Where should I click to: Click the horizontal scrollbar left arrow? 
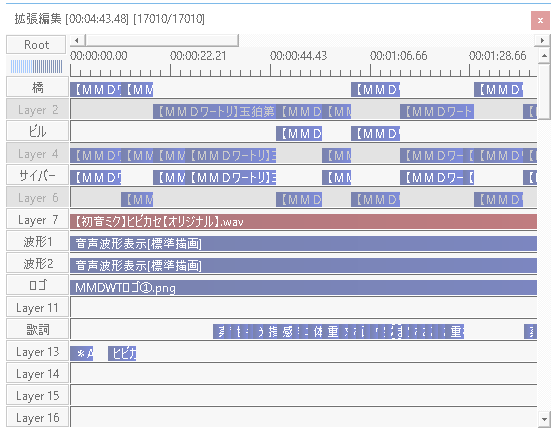(76, 40)
